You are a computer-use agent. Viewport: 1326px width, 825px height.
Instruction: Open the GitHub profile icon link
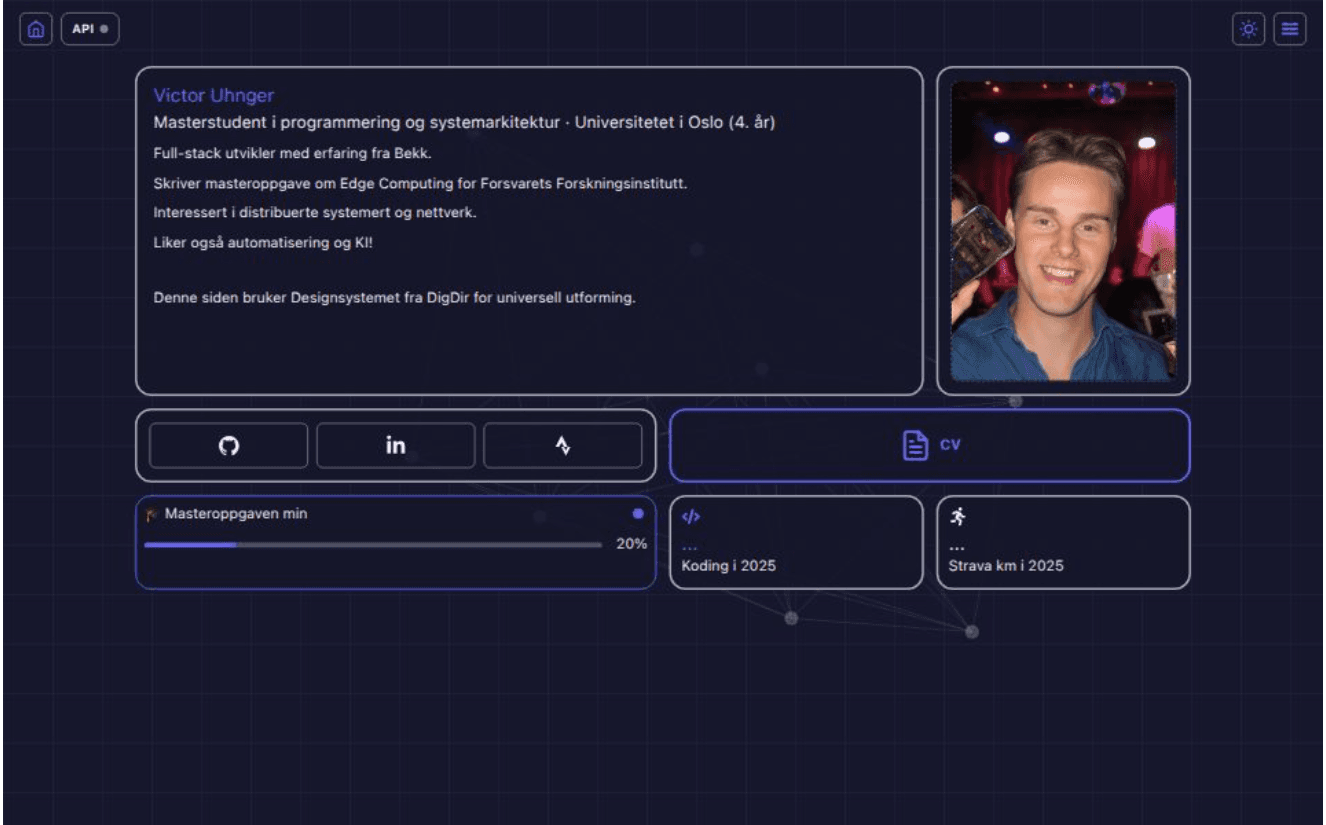(229, 446)
